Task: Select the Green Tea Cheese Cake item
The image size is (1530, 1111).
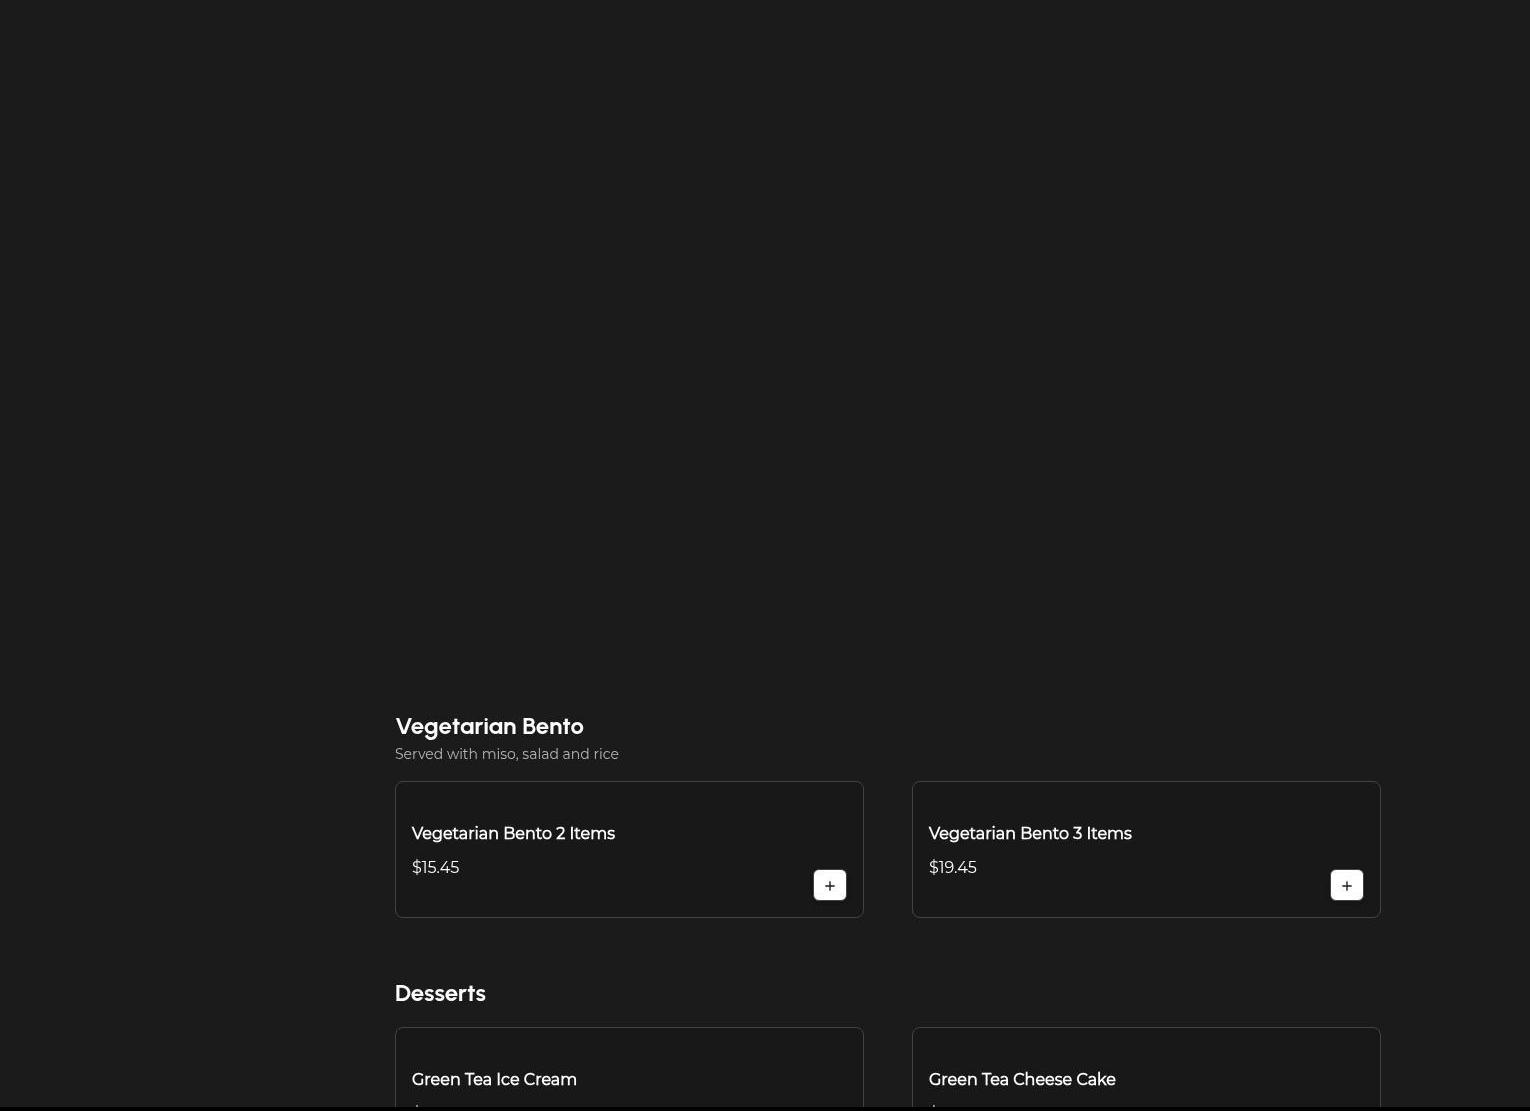Action: click(1146, 1068)
